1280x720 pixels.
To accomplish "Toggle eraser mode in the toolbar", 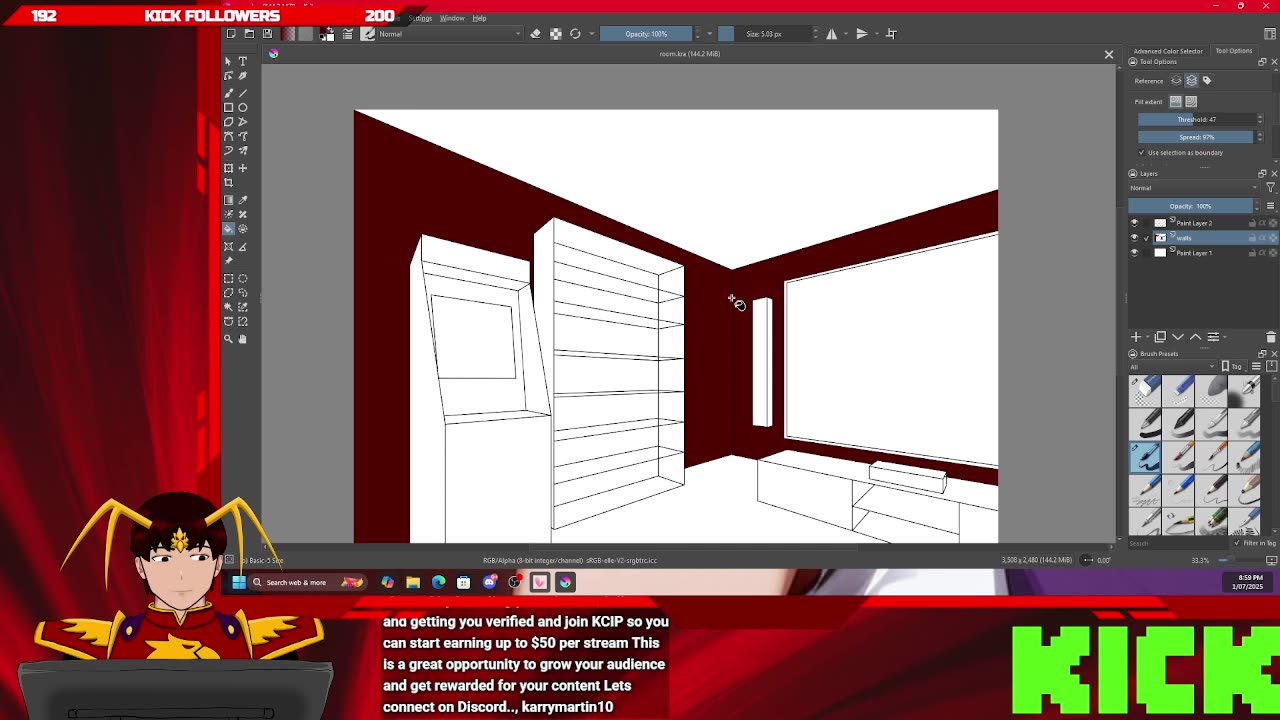I will [x=535, y=34].
